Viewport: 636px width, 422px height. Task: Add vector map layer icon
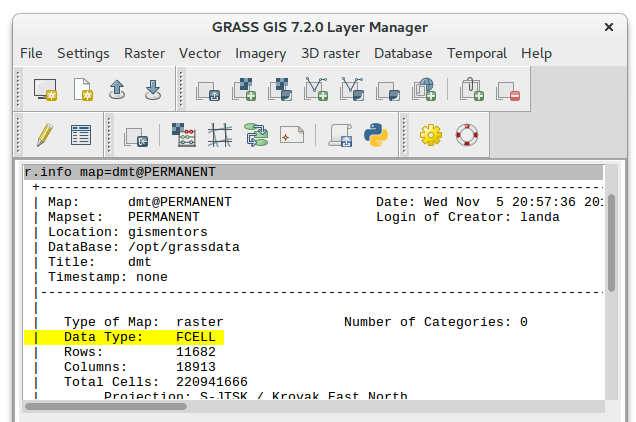pyautogui.click(x=316, y=90)
